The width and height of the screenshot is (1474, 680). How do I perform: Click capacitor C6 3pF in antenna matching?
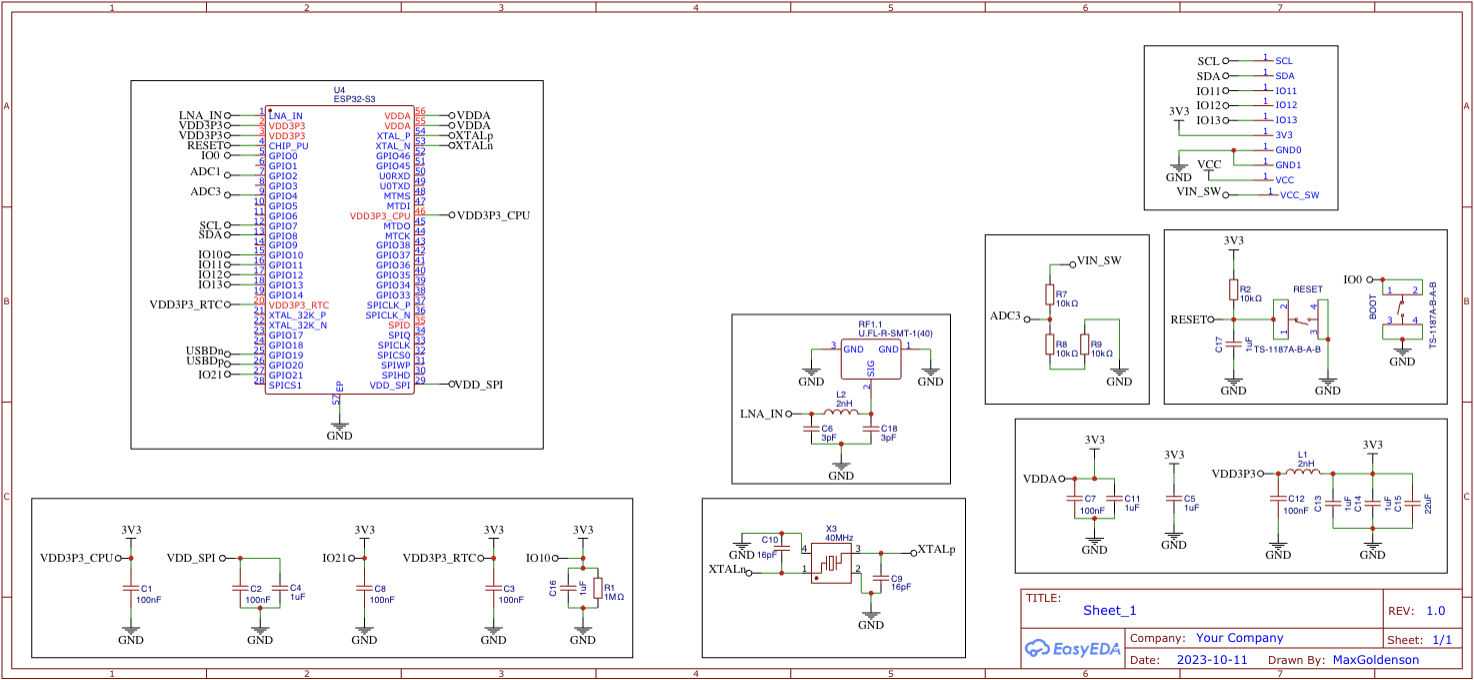pos(811,429)
